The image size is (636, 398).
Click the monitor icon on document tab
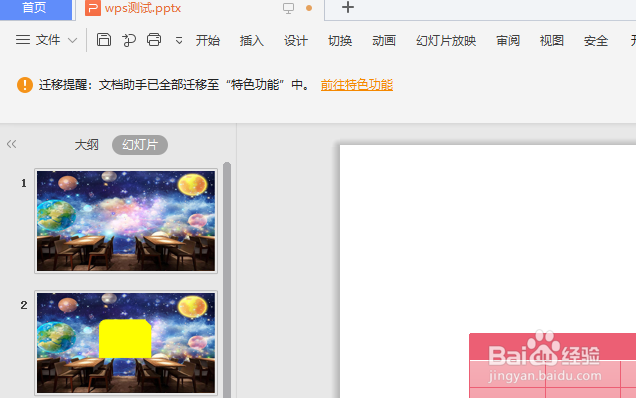[x=288, y=8]
